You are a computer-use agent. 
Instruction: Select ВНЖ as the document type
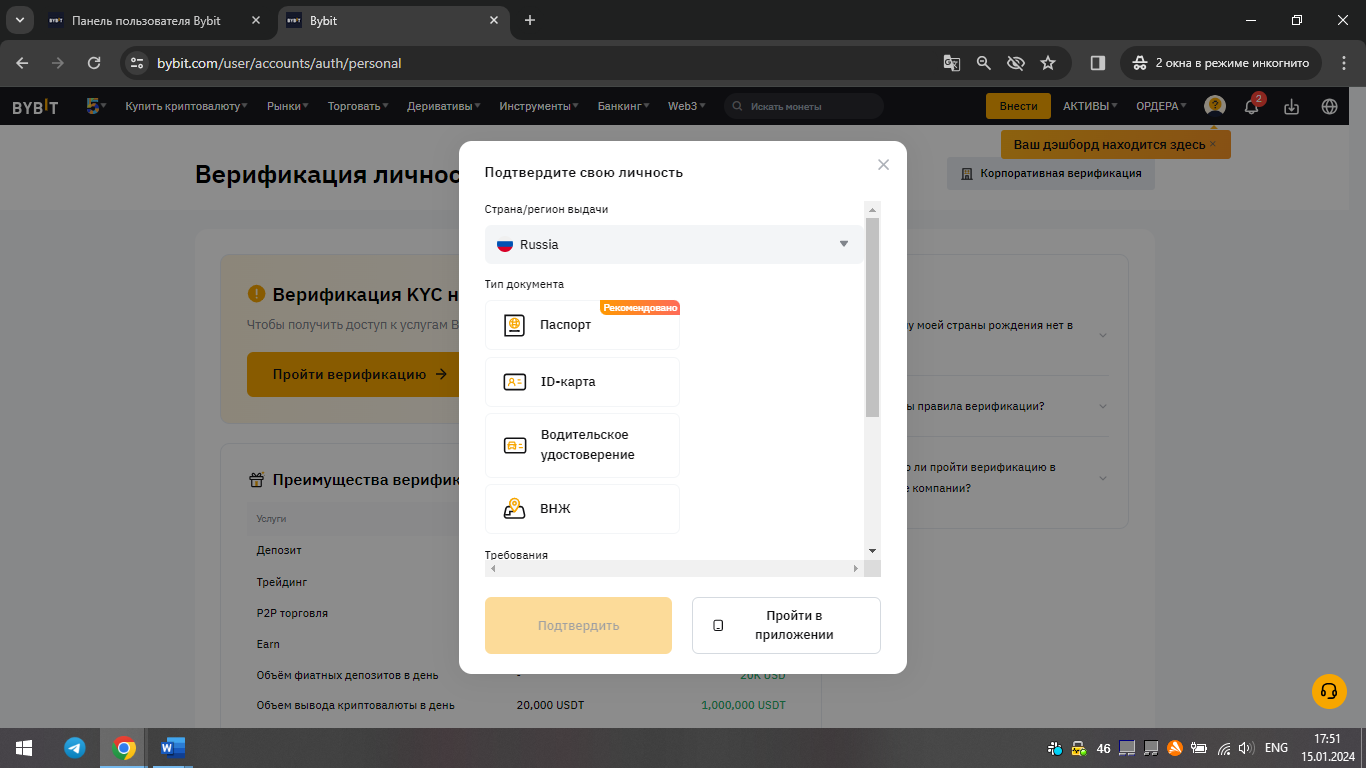582,509
